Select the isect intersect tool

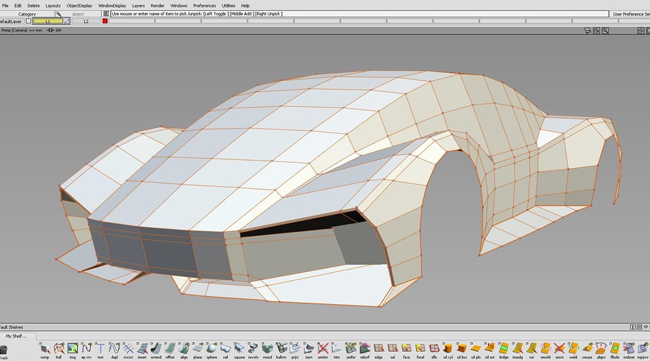pyautogui.click(x=309, y=351)
